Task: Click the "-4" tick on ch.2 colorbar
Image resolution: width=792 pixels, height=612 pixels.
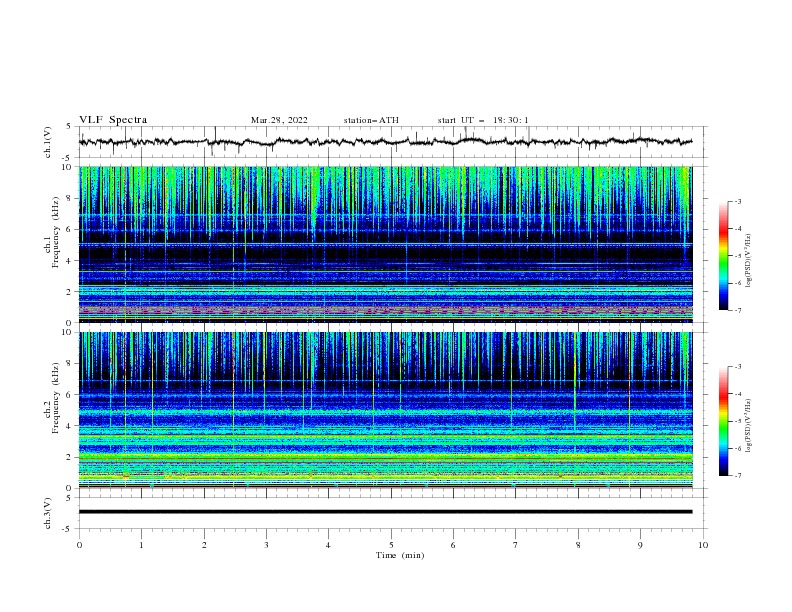Action: pos(737,394)
